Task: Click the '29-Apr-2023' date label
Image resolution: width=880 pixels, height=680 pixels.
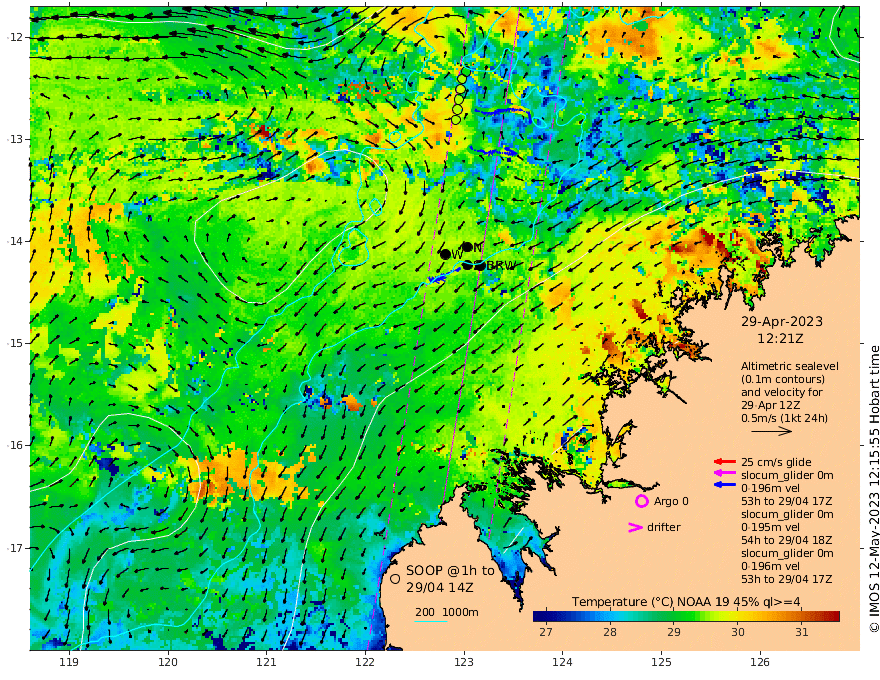Action: 782,322
